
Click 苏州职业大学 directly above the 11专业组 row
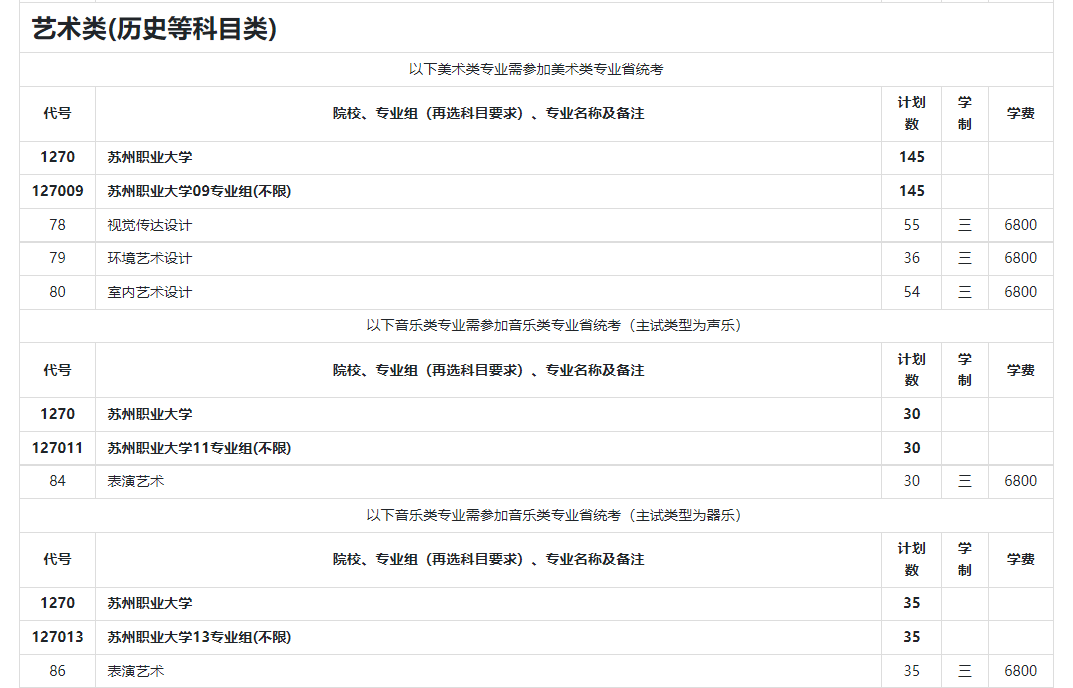pyautogui.click(x=150, y=414)
